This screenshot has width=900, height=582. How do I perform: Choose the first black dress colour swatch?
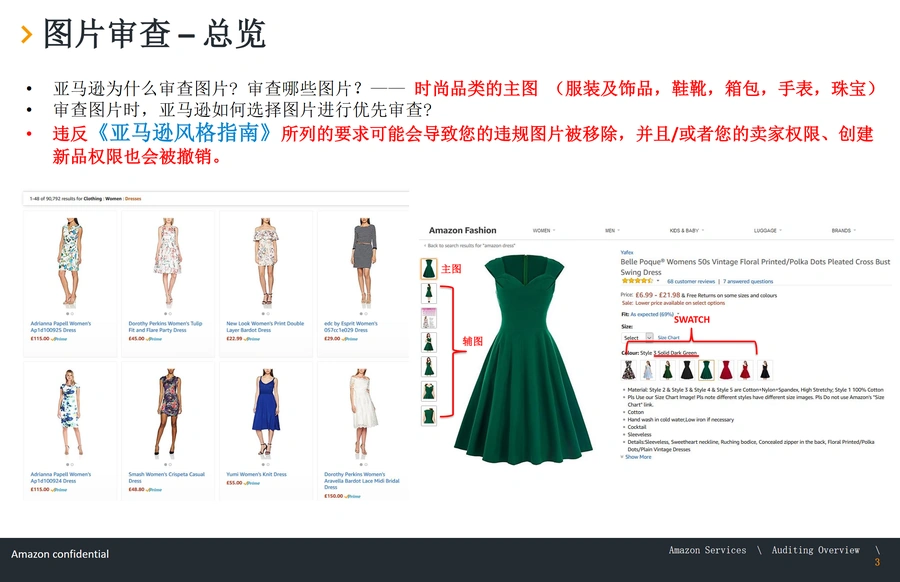tap(687, 370)
